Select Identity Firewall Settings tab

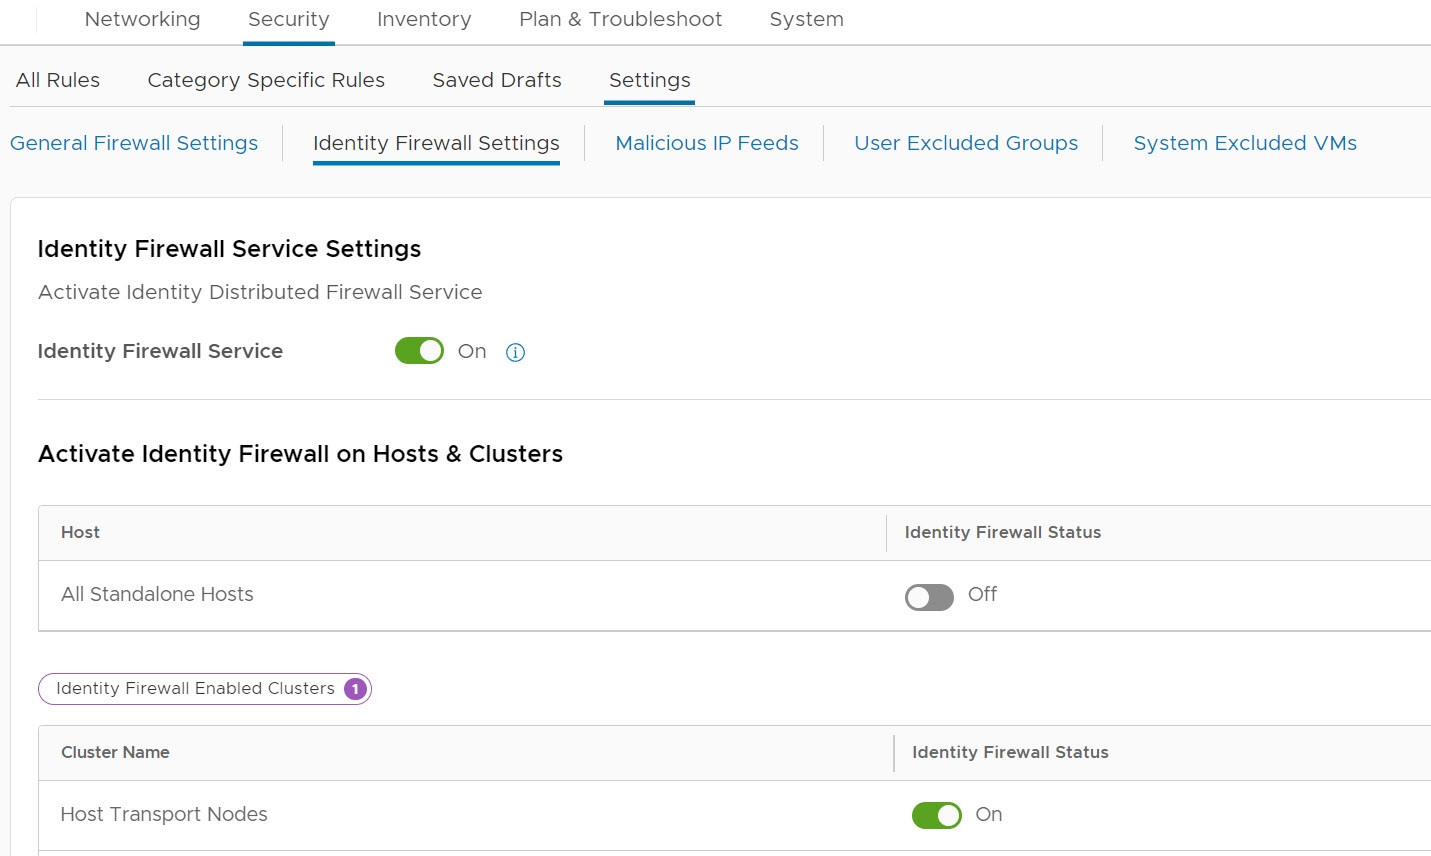click(x=436, y=143)
